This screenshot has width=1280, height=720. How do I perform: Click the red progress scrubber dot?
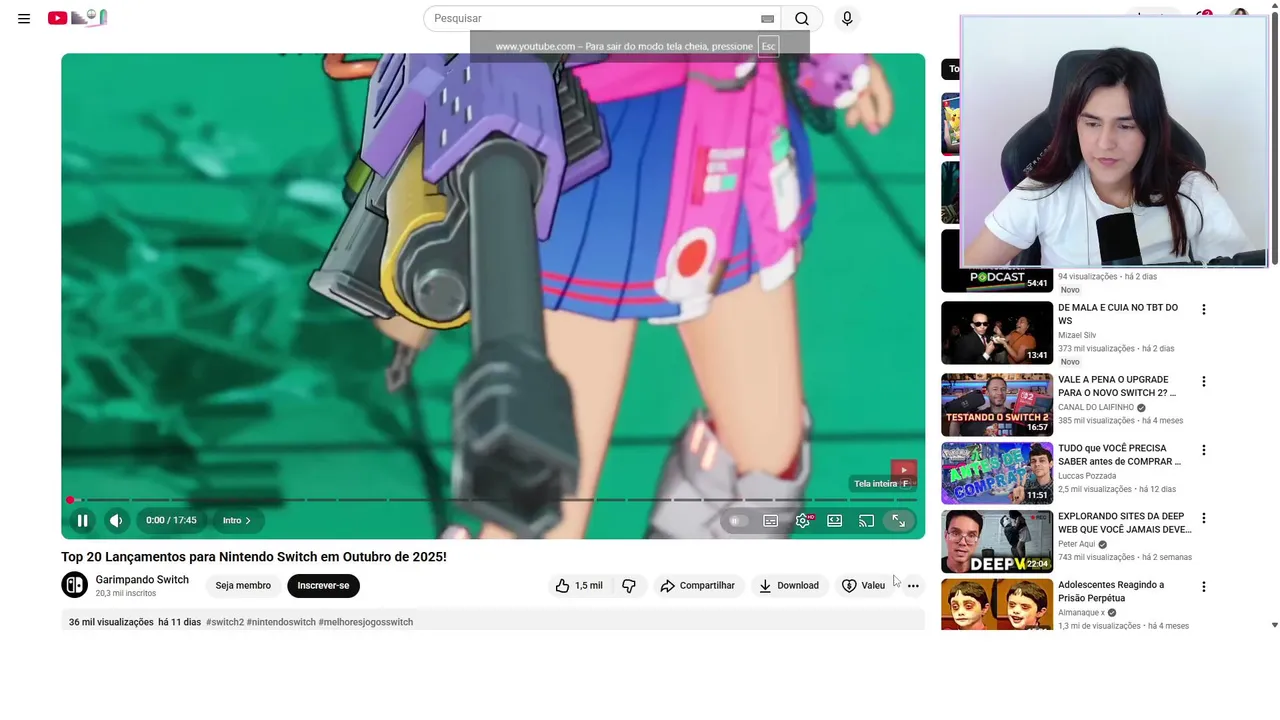[70, 499]
